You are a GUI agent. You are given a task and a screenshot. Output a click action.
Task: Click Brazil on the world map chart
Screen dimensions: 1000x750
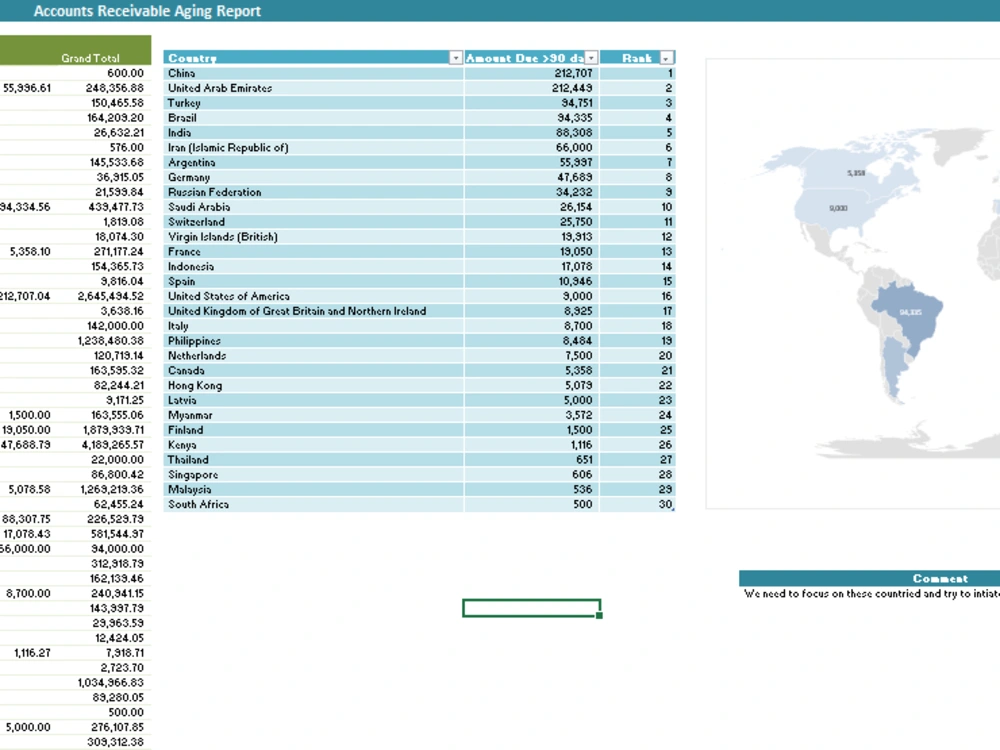(x=909, y=312)
